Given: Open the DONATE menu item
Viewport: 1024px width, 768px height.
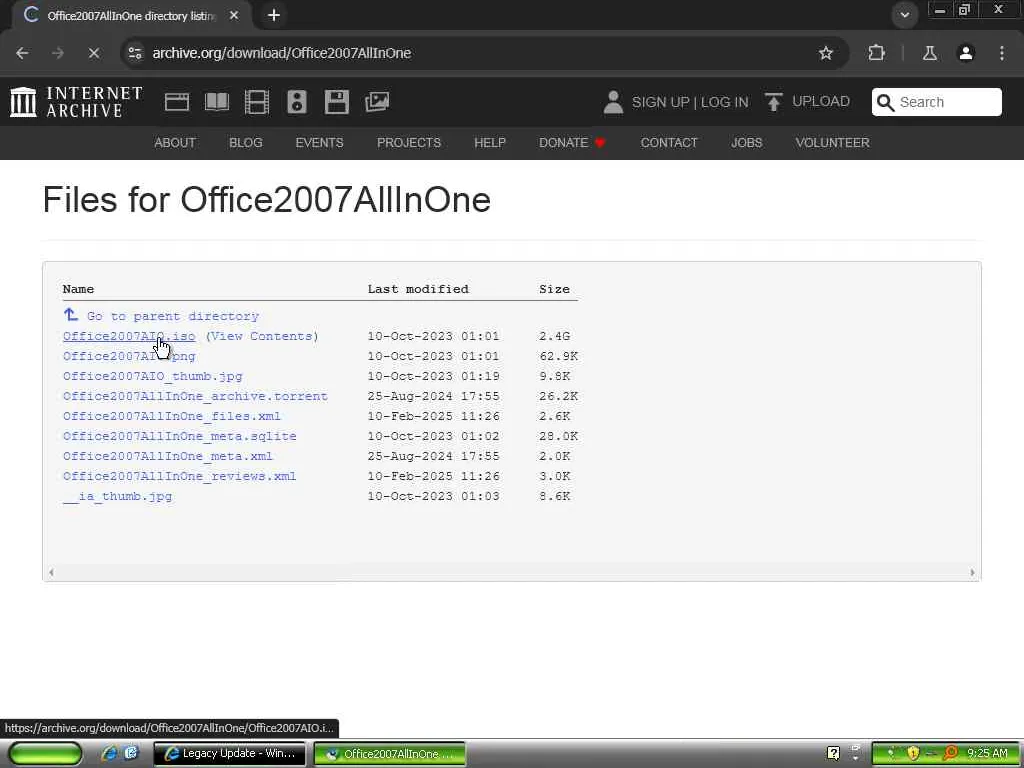Looking at the screenshot, I should 572,142.
